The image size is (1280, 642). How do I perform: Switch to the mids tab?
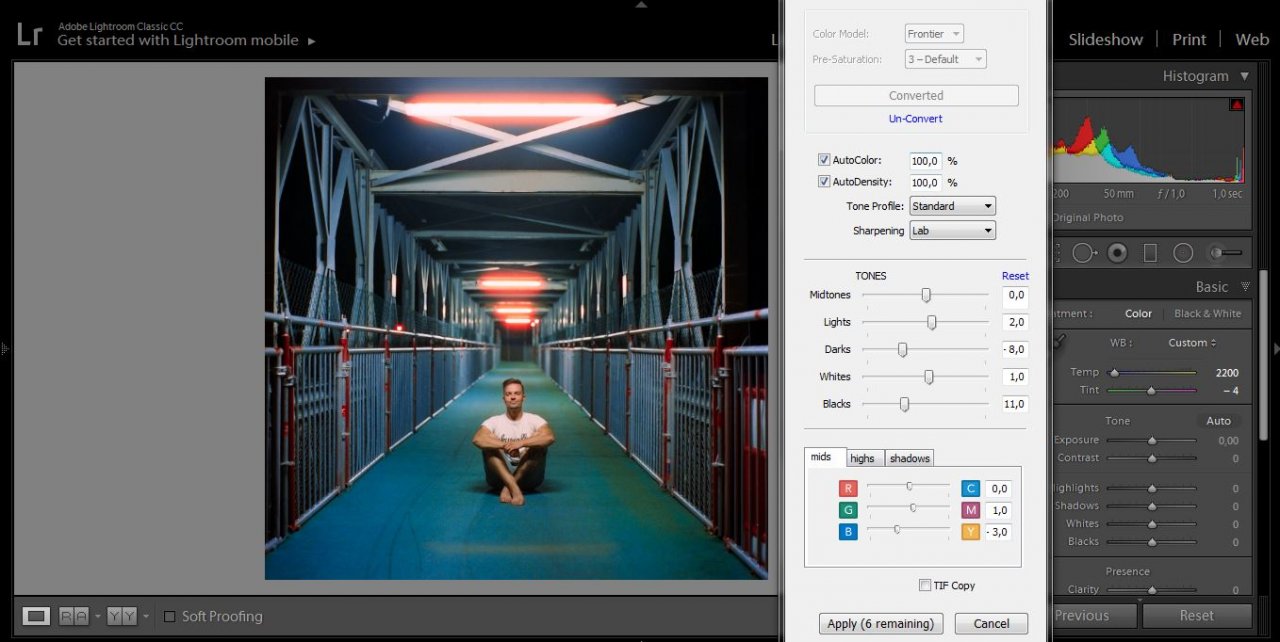825,457
